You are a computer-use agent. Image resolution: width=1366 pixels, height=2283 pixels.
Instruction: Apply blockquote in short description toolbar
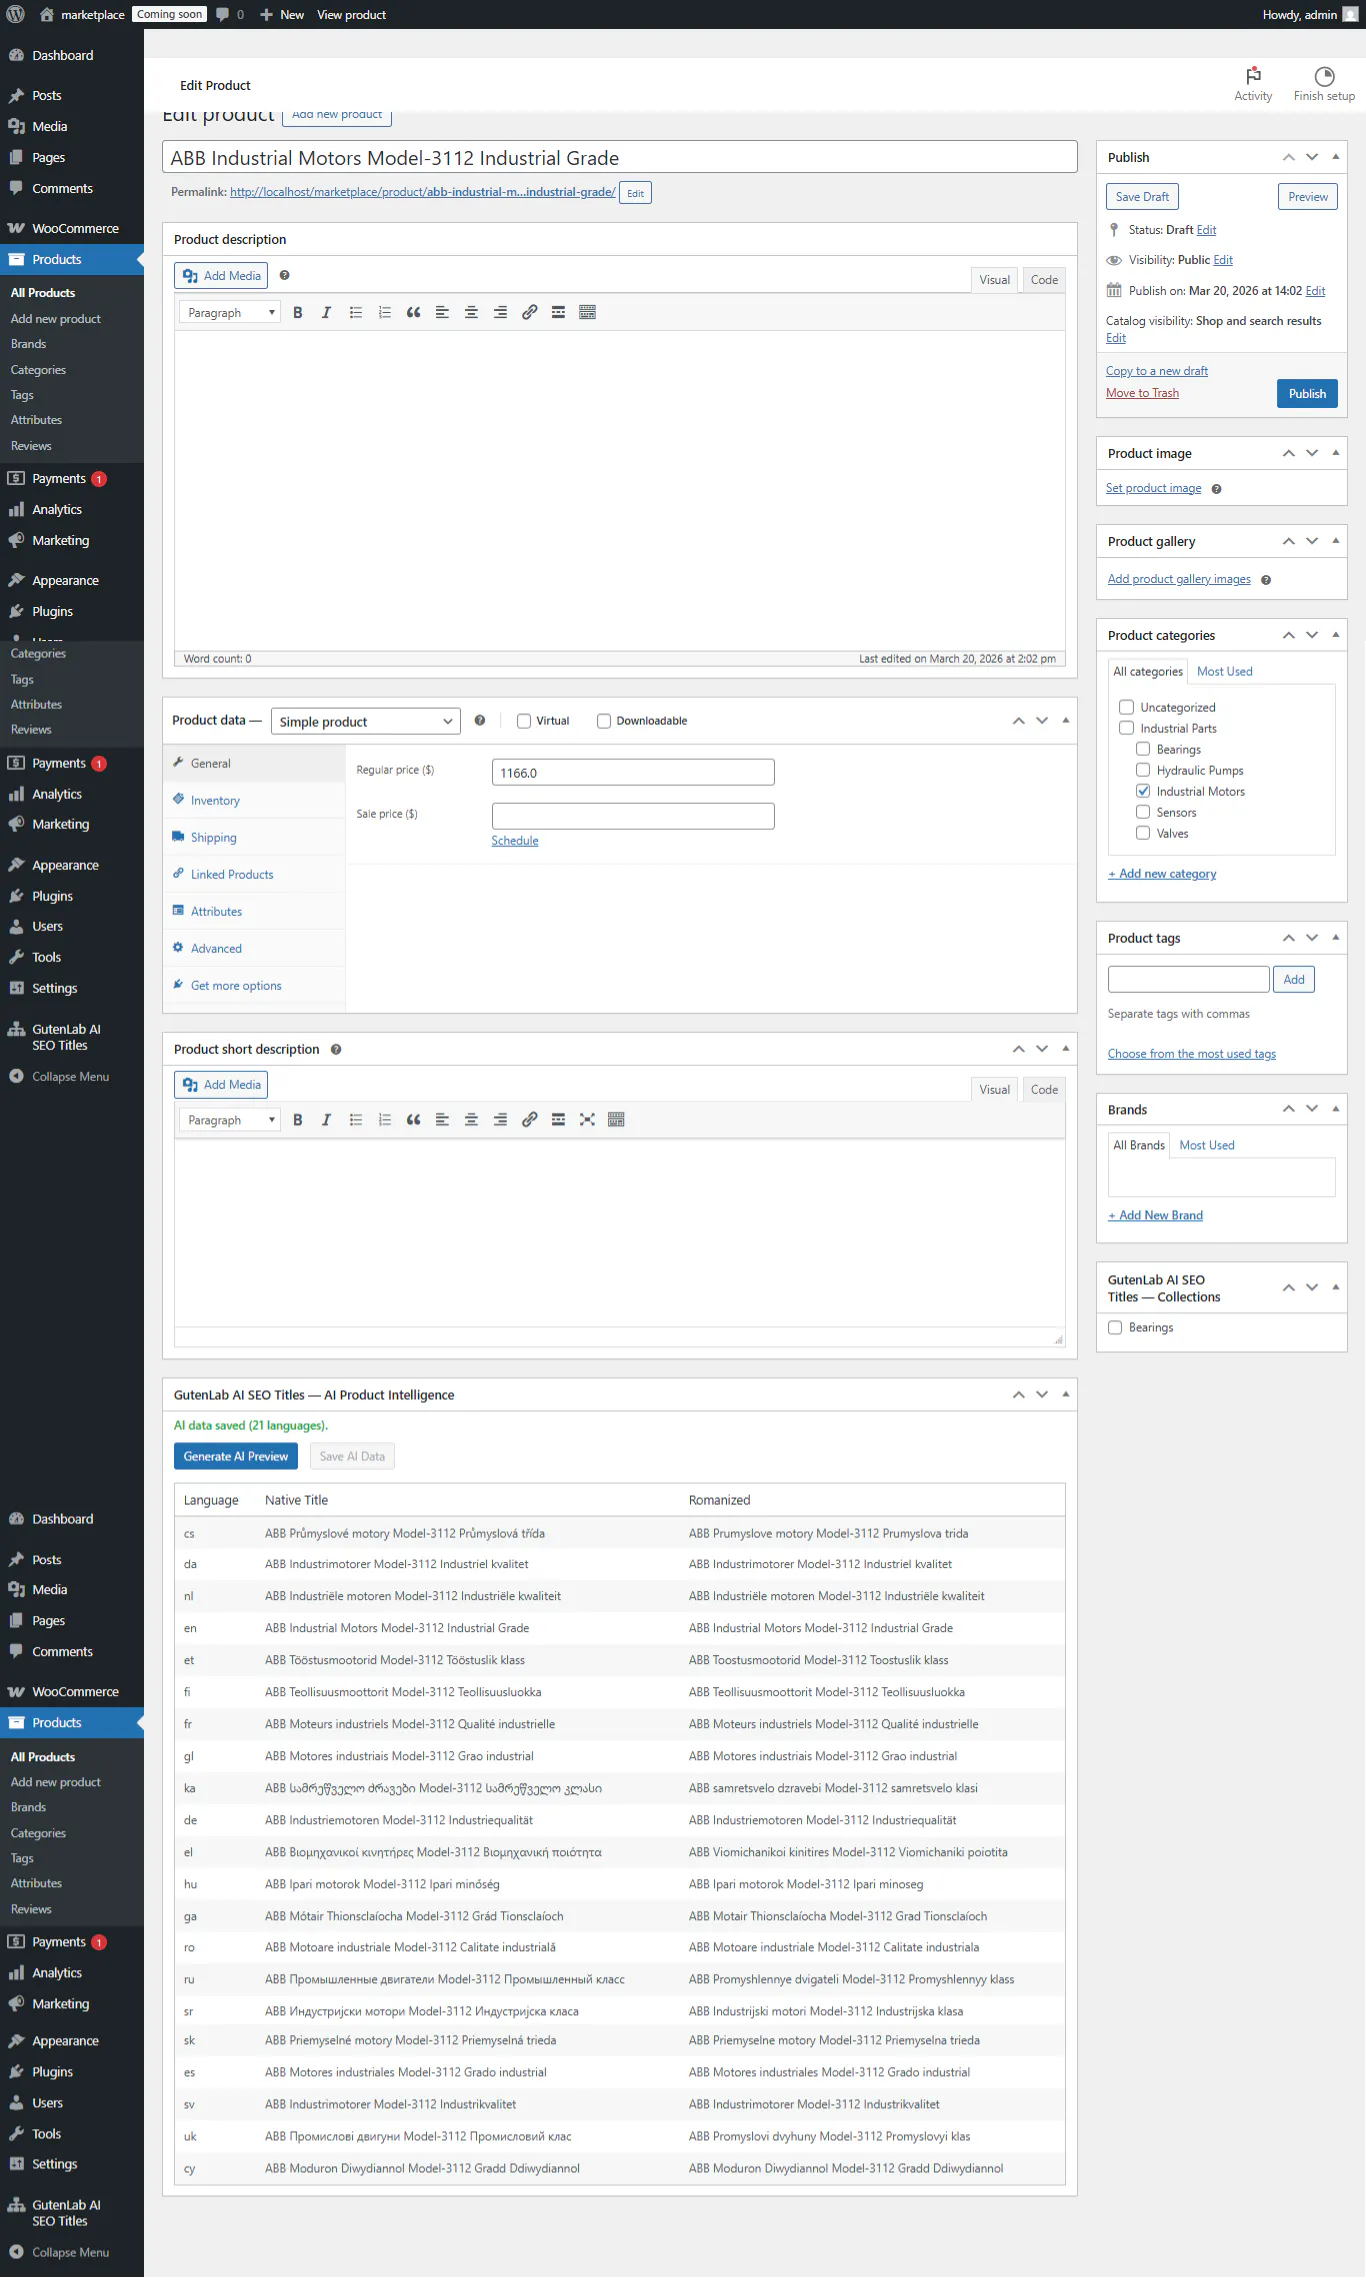point(413,1120)
